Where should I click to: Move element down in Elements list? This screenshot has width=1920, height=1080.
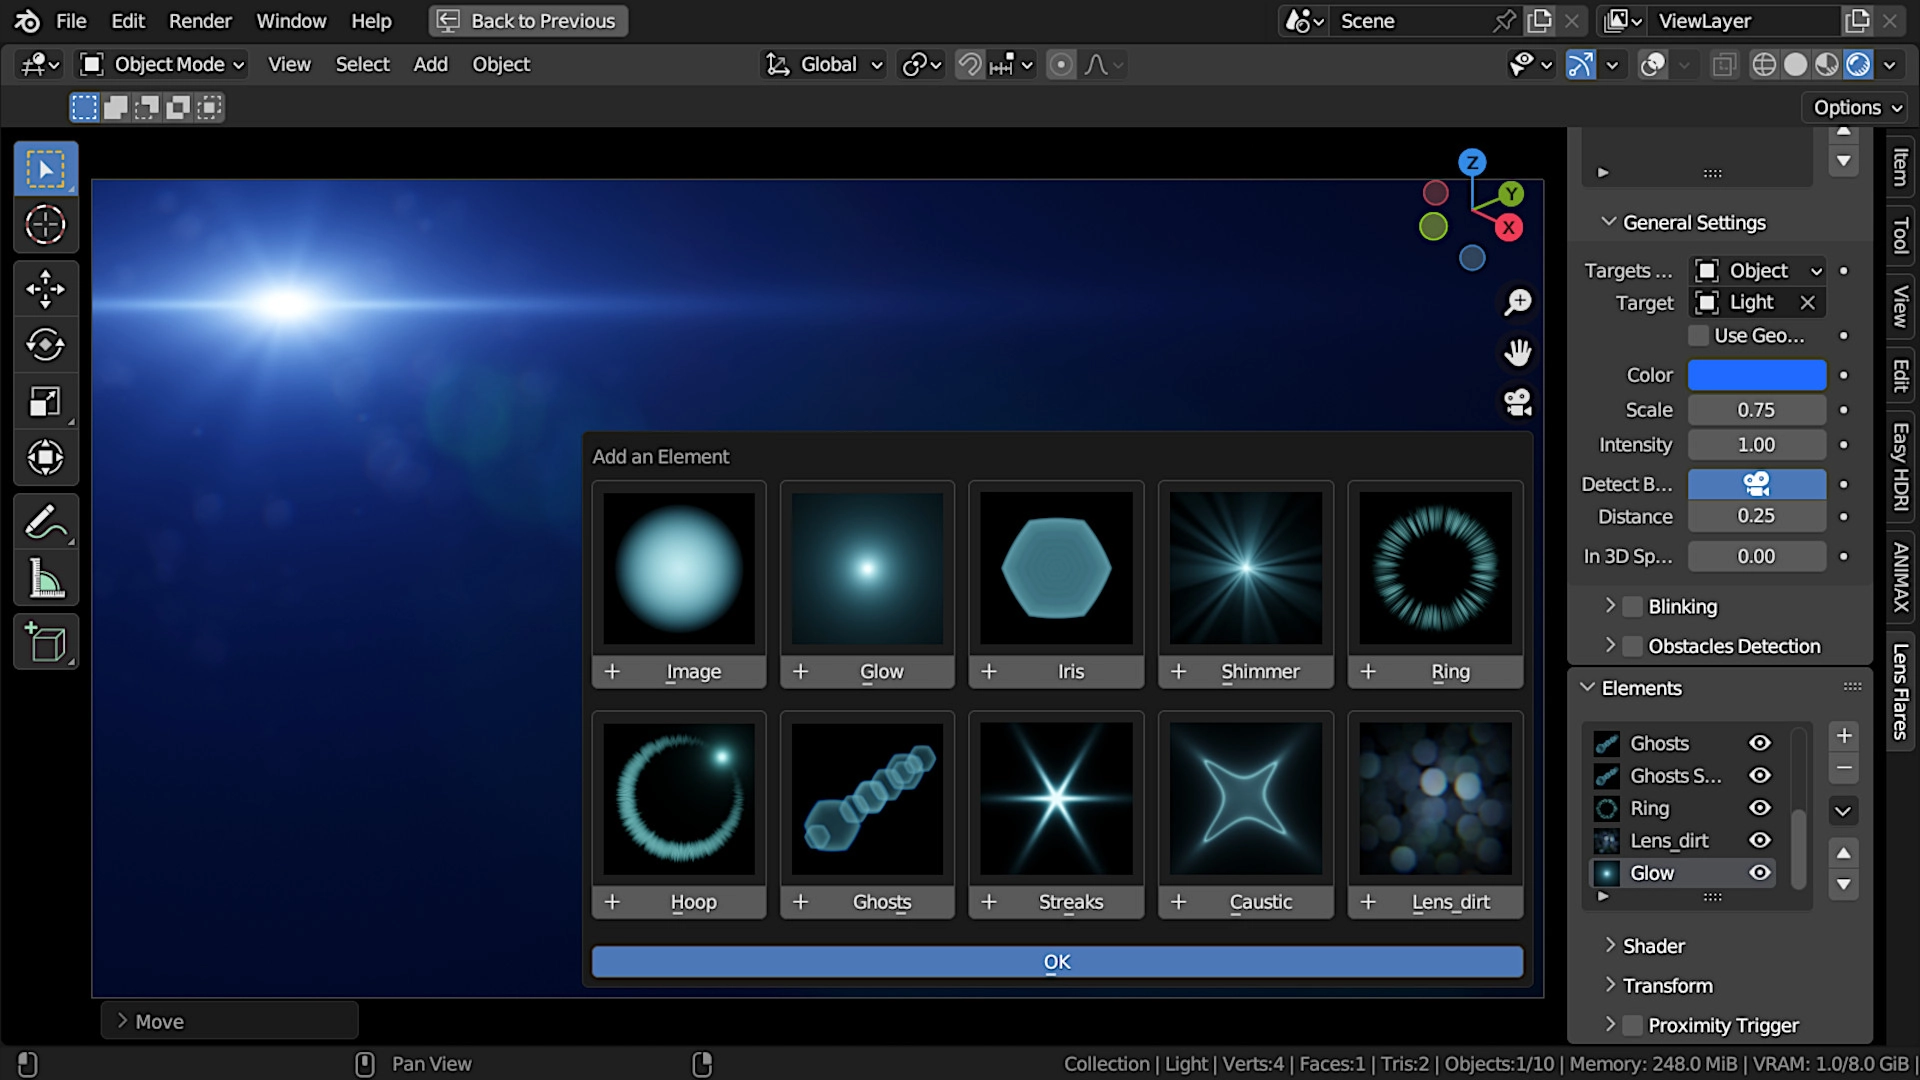[x=1844, y=884]
